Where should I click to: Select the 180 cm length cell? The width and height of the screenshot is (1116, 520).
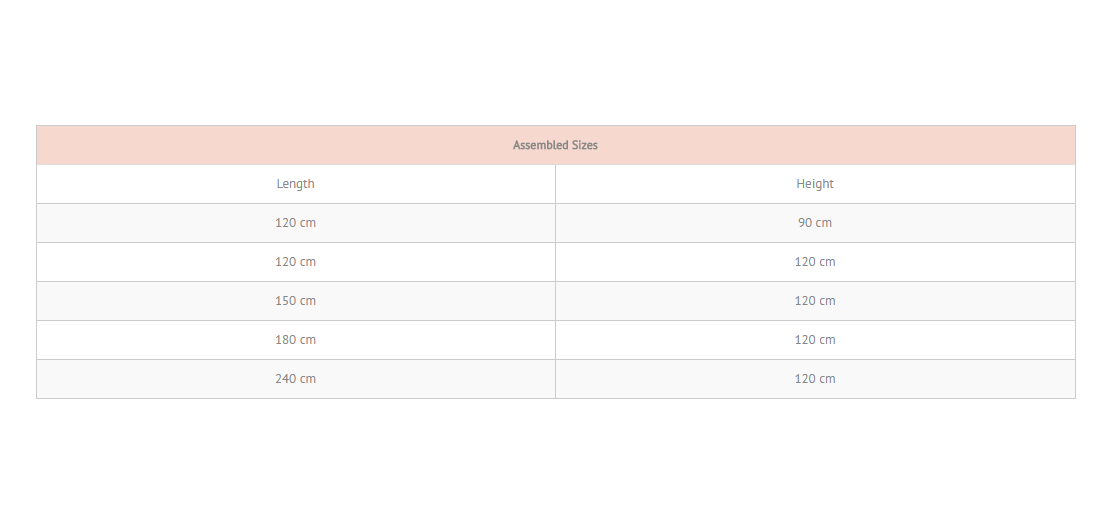coord(295,340)
